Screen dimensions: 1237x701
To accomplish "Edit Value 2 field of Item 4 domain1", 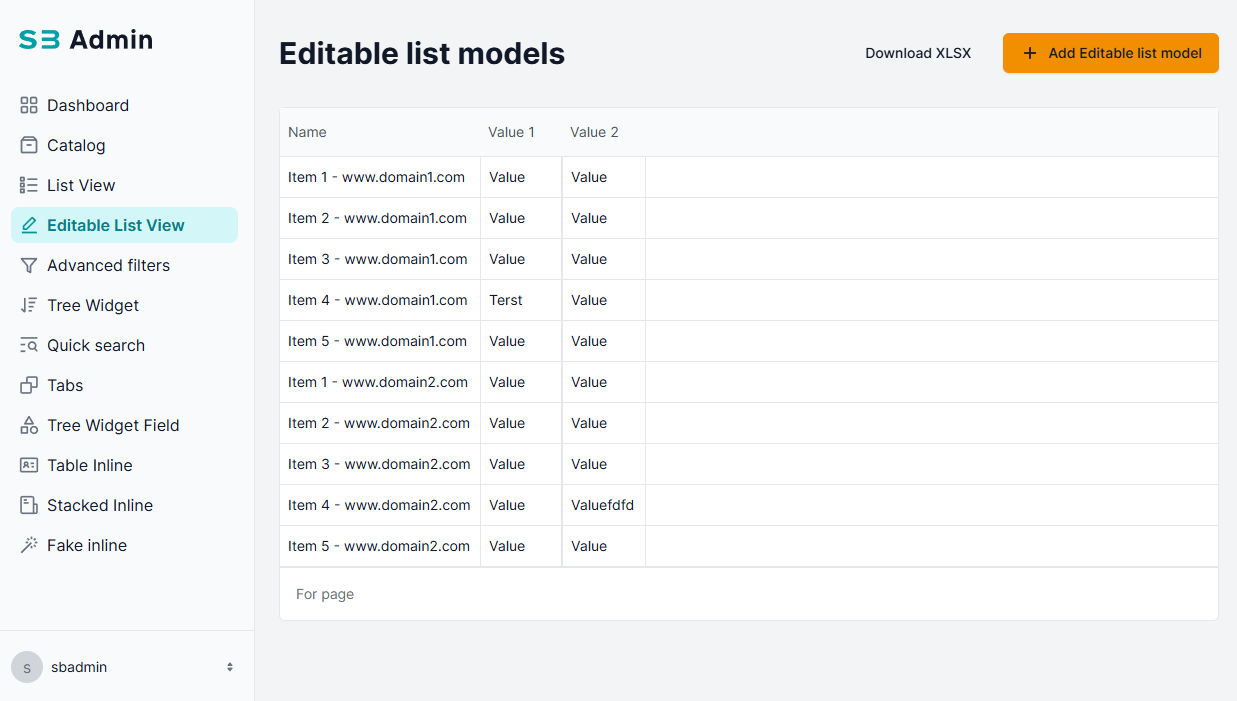I will [x=604, y=300].
